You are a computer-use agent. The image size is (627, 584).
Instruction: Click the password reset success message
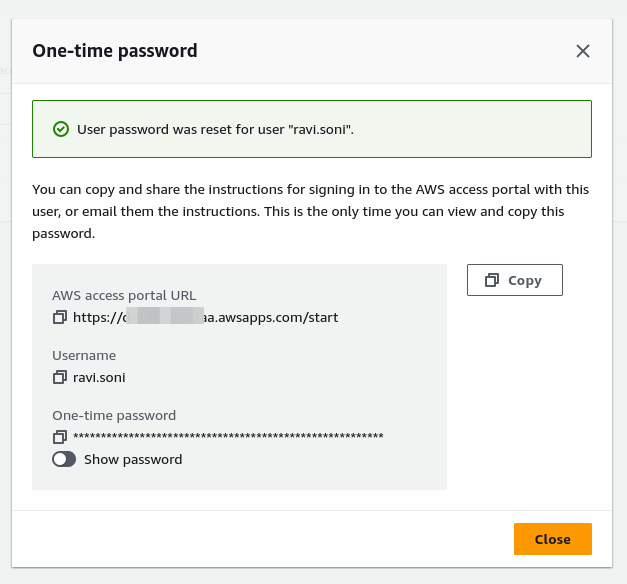[x=215, y=129]
